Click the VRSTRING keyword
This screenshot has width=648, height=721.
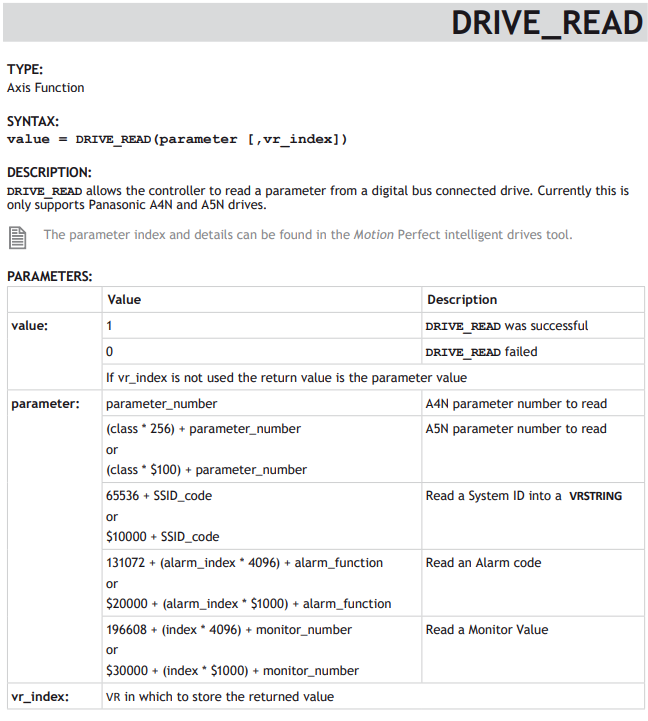(x=596, y=496)
